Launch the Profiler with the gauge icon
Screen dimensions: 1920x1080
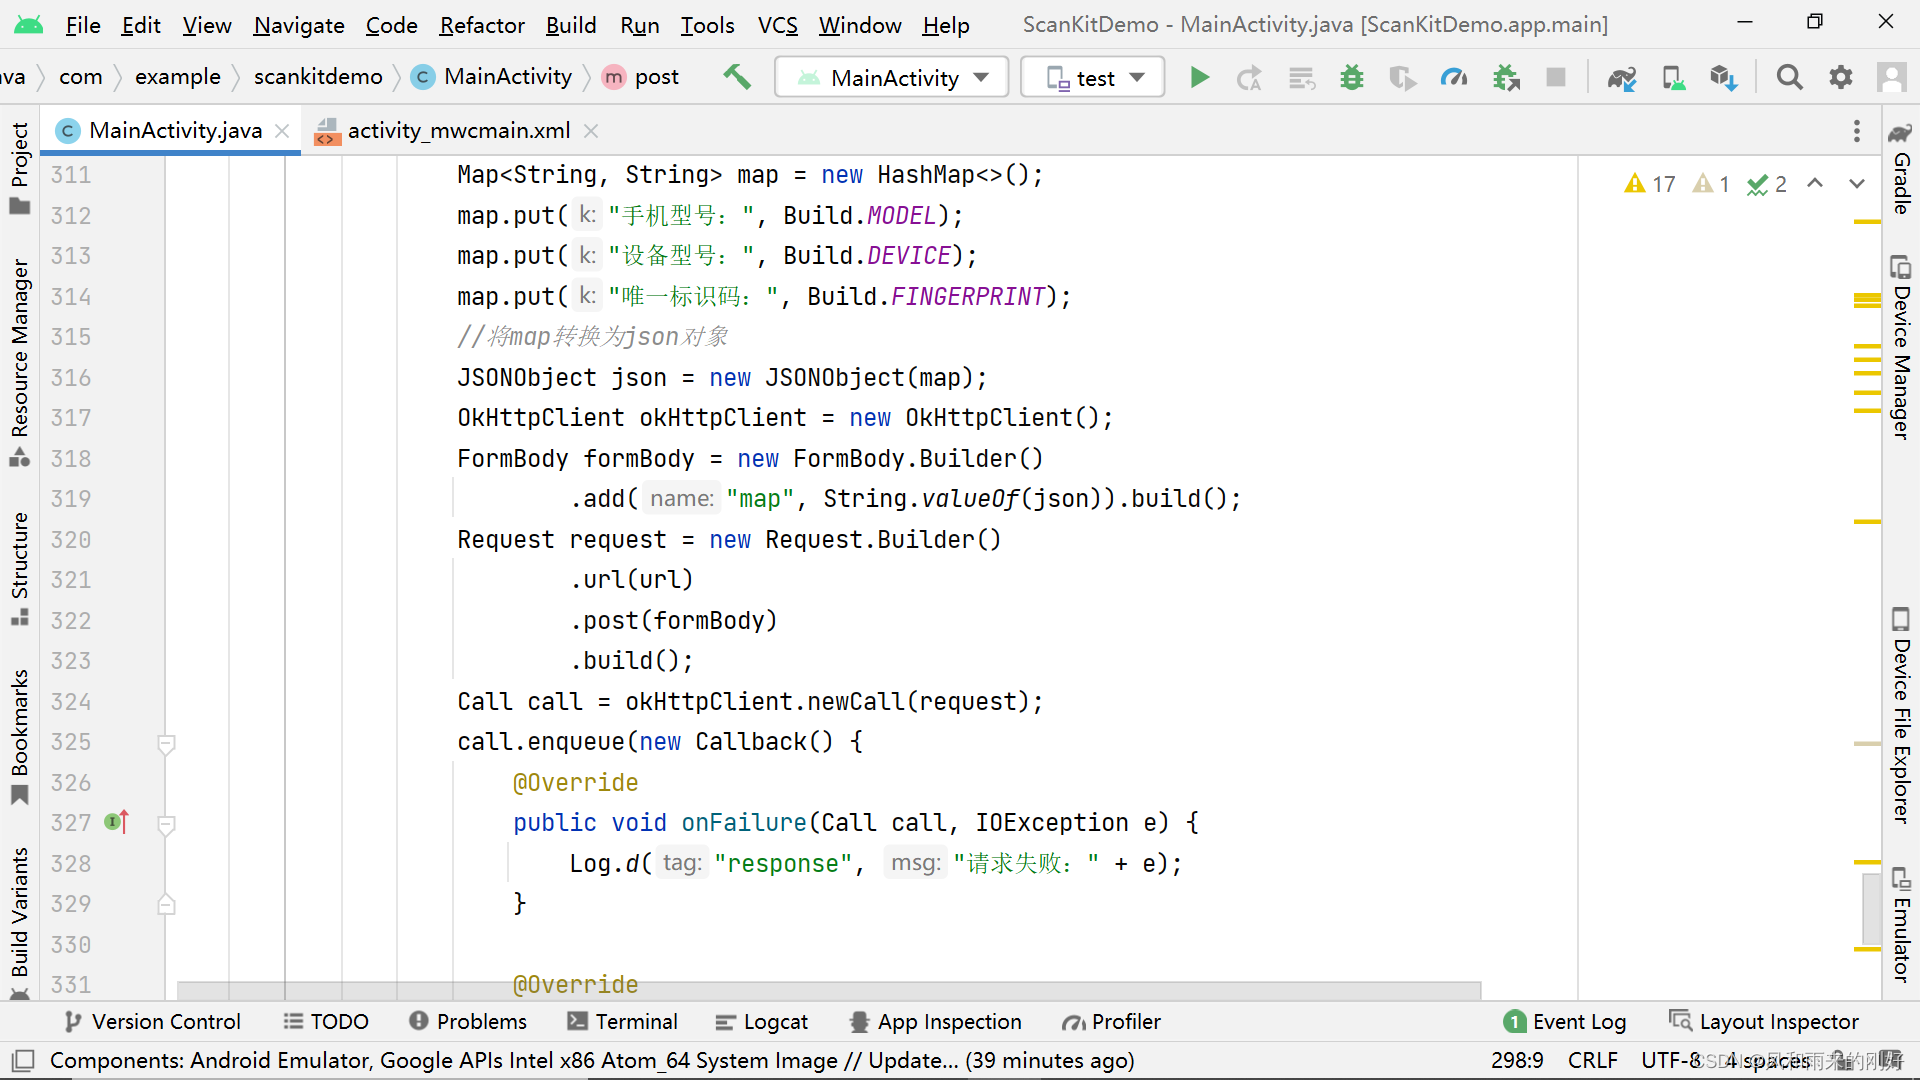point(1453,77)
